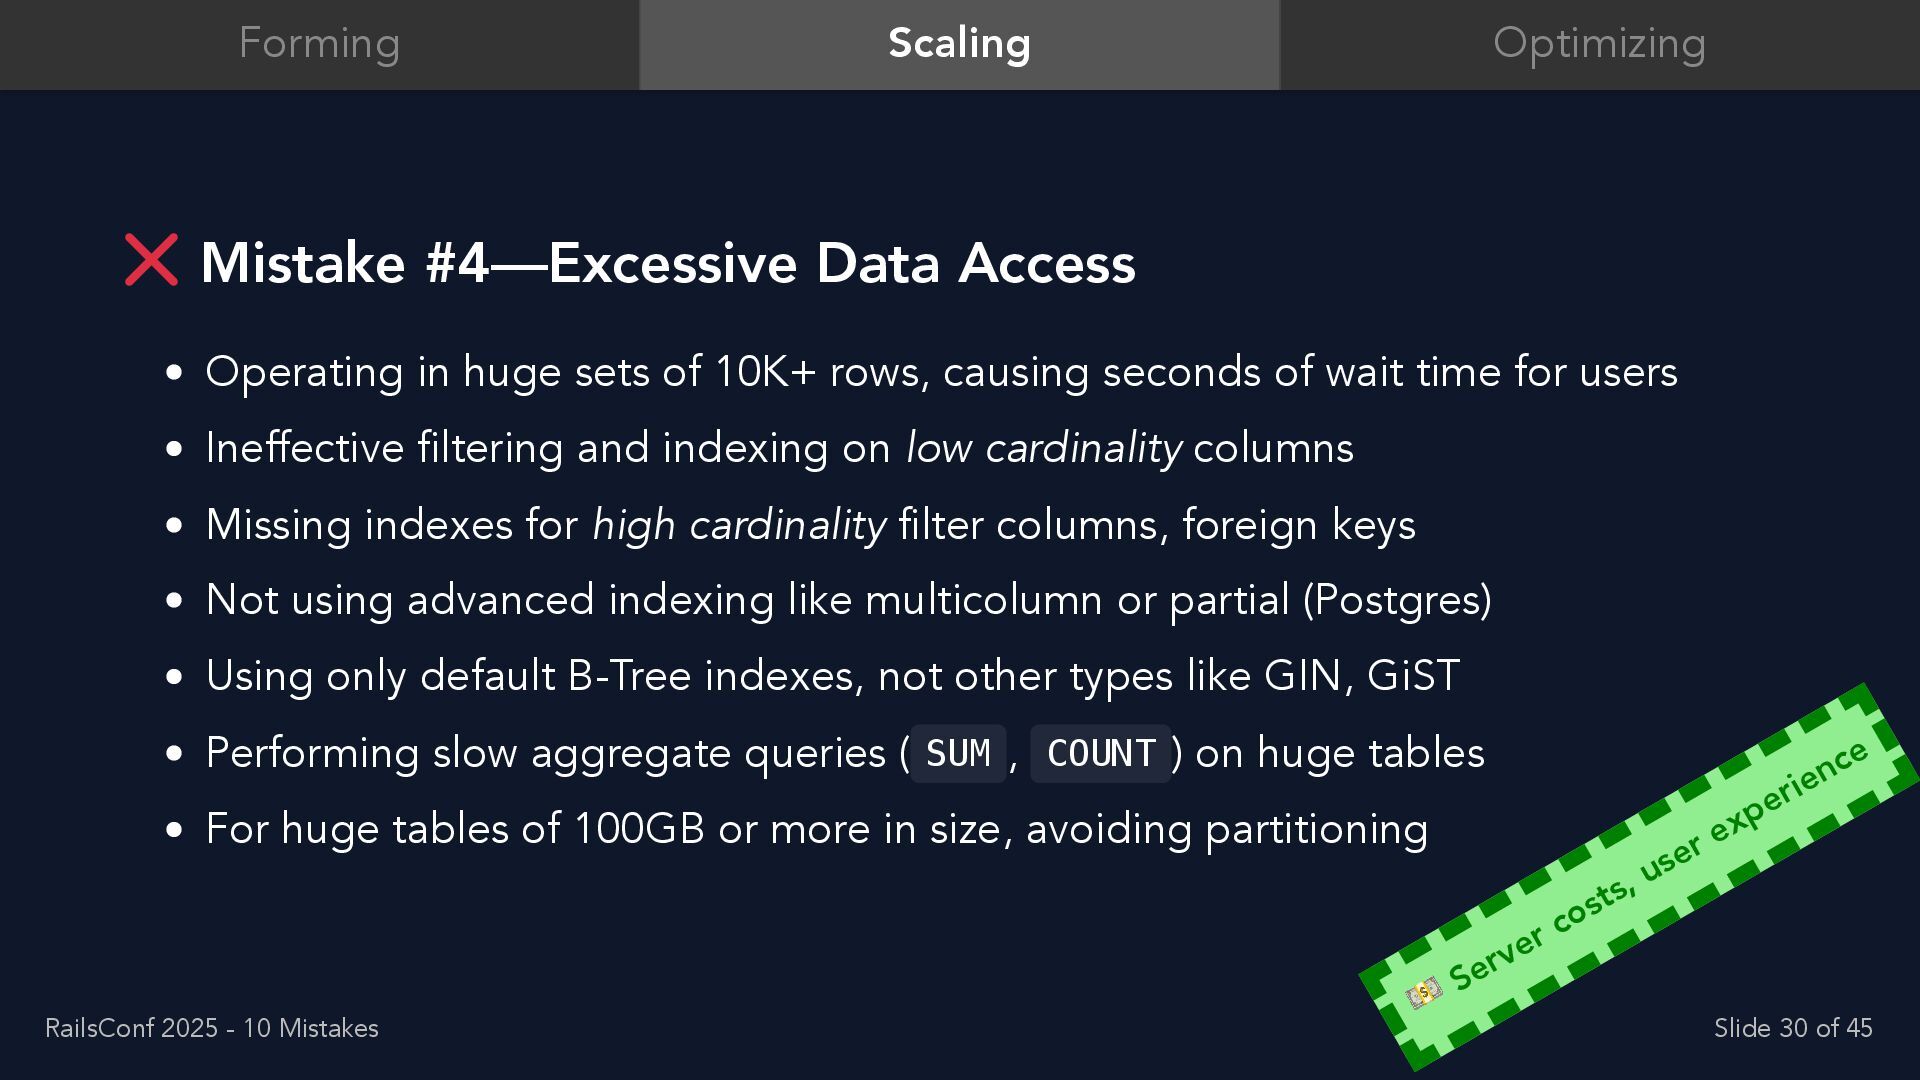
Task: Click the RailsConf 2025 - 10 Mistakes footer
Action: [x=212, y=1028]
